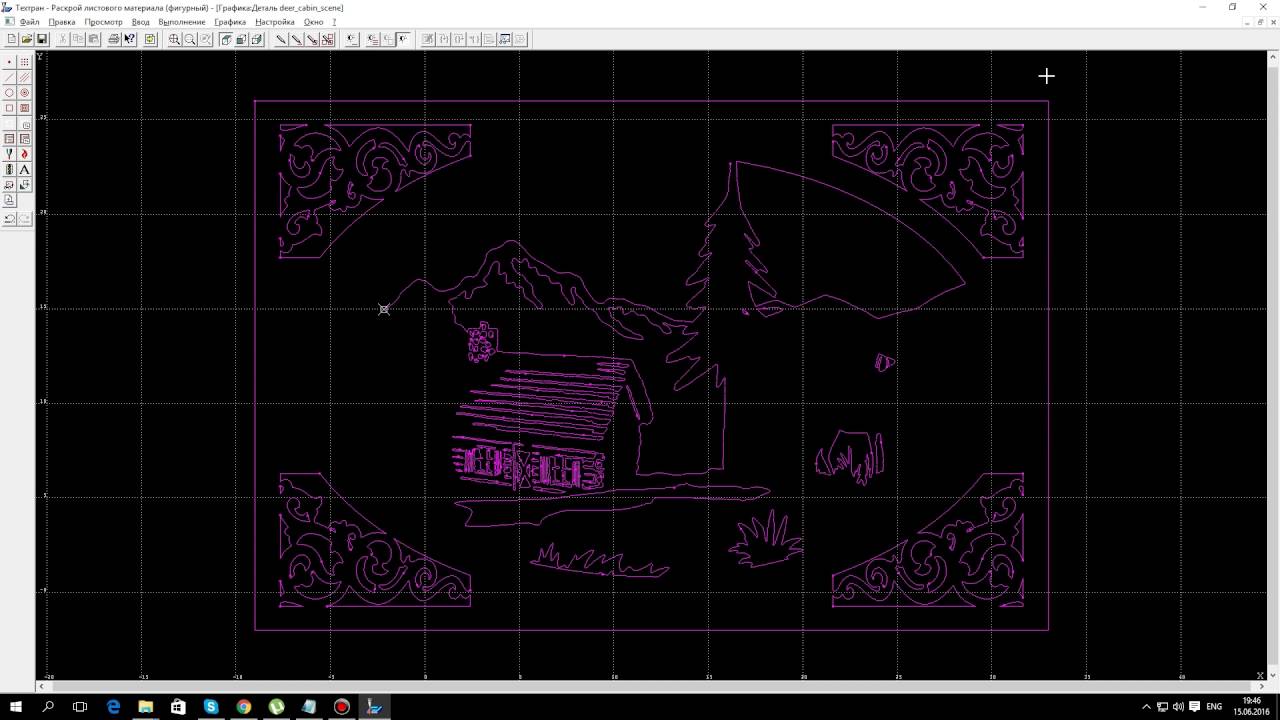Image resolution: width=1280 pixels, height=720 pixels.
Task: Open the Окно menu
Action: click(x=314, y=22)
